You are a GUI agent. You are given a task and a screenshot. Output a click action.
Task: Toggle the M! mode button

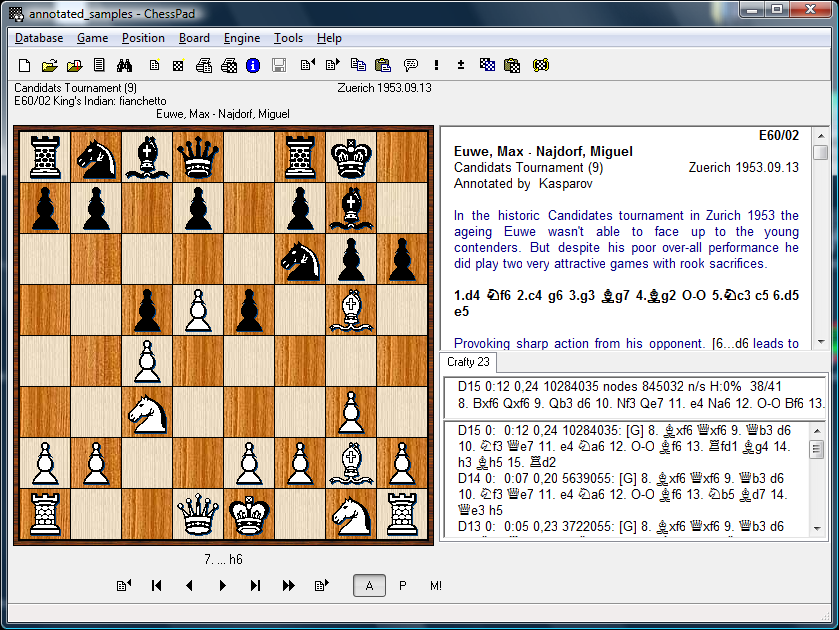click(x=436, y=586)
